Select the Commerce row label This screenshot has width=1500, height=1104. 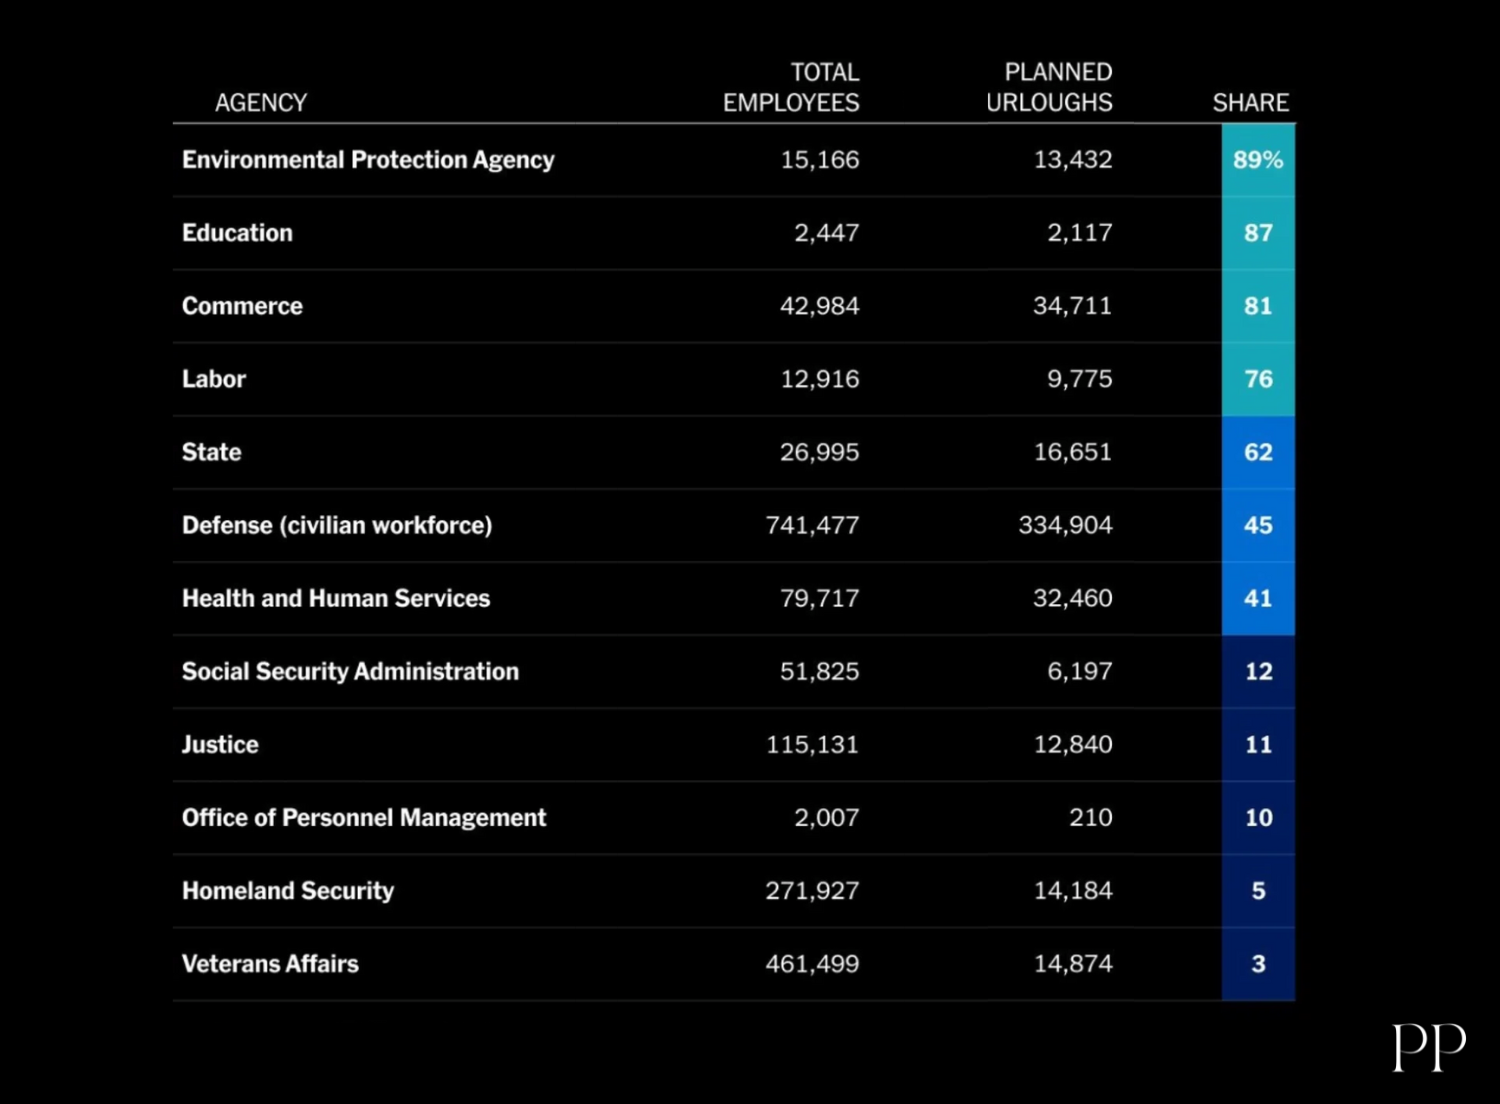pyautogui.click(x=242, y=306)
